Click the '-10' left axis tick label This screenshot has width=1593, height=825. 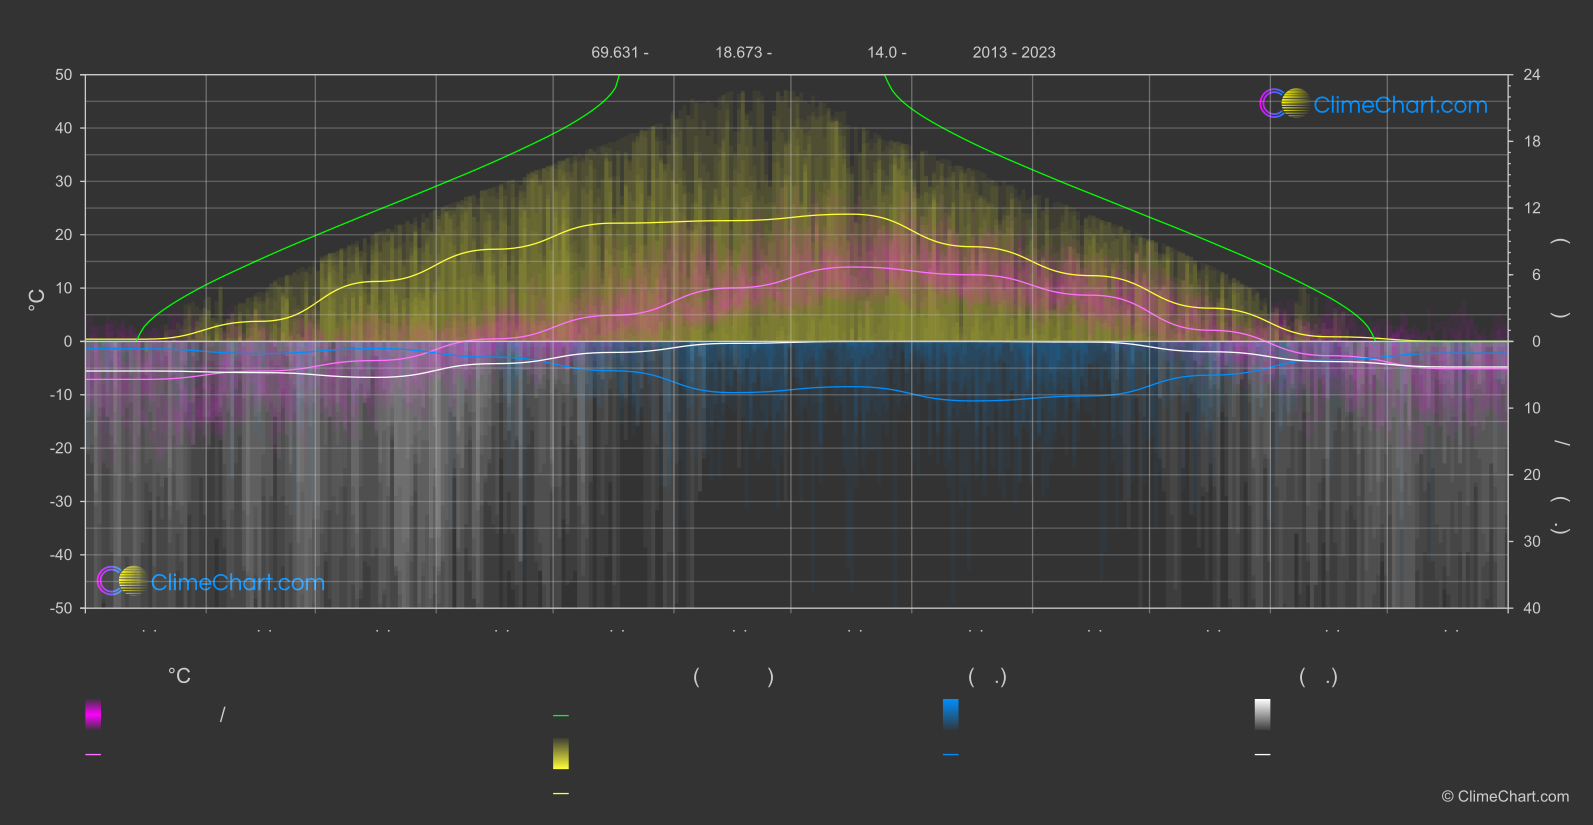[x=61, y=395]
